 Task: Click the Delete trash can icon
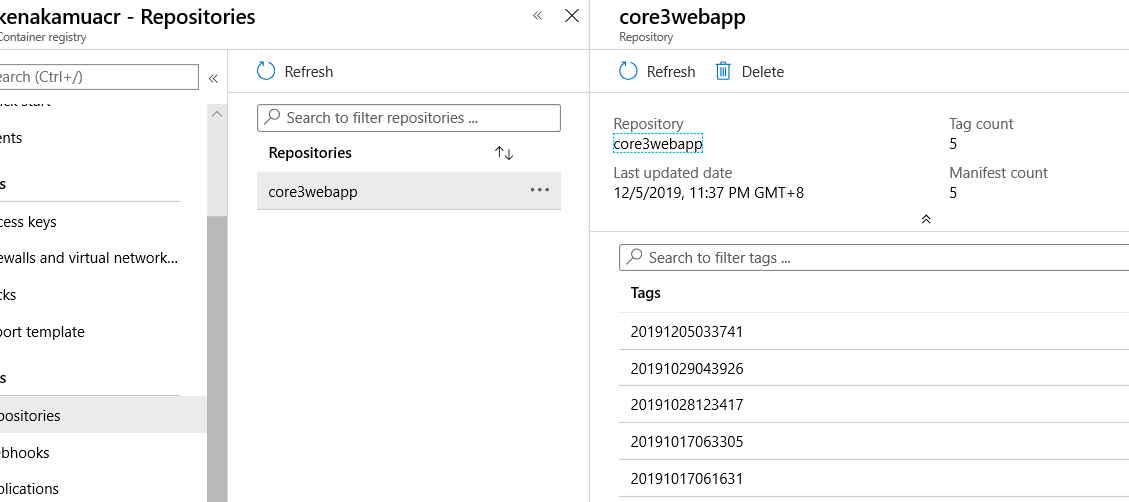tap(723, 71)
